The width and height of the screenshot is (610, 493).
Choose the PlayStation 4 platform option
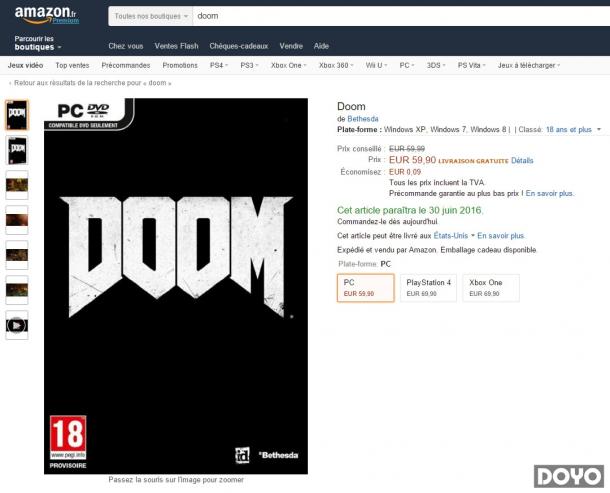[428, 288]
